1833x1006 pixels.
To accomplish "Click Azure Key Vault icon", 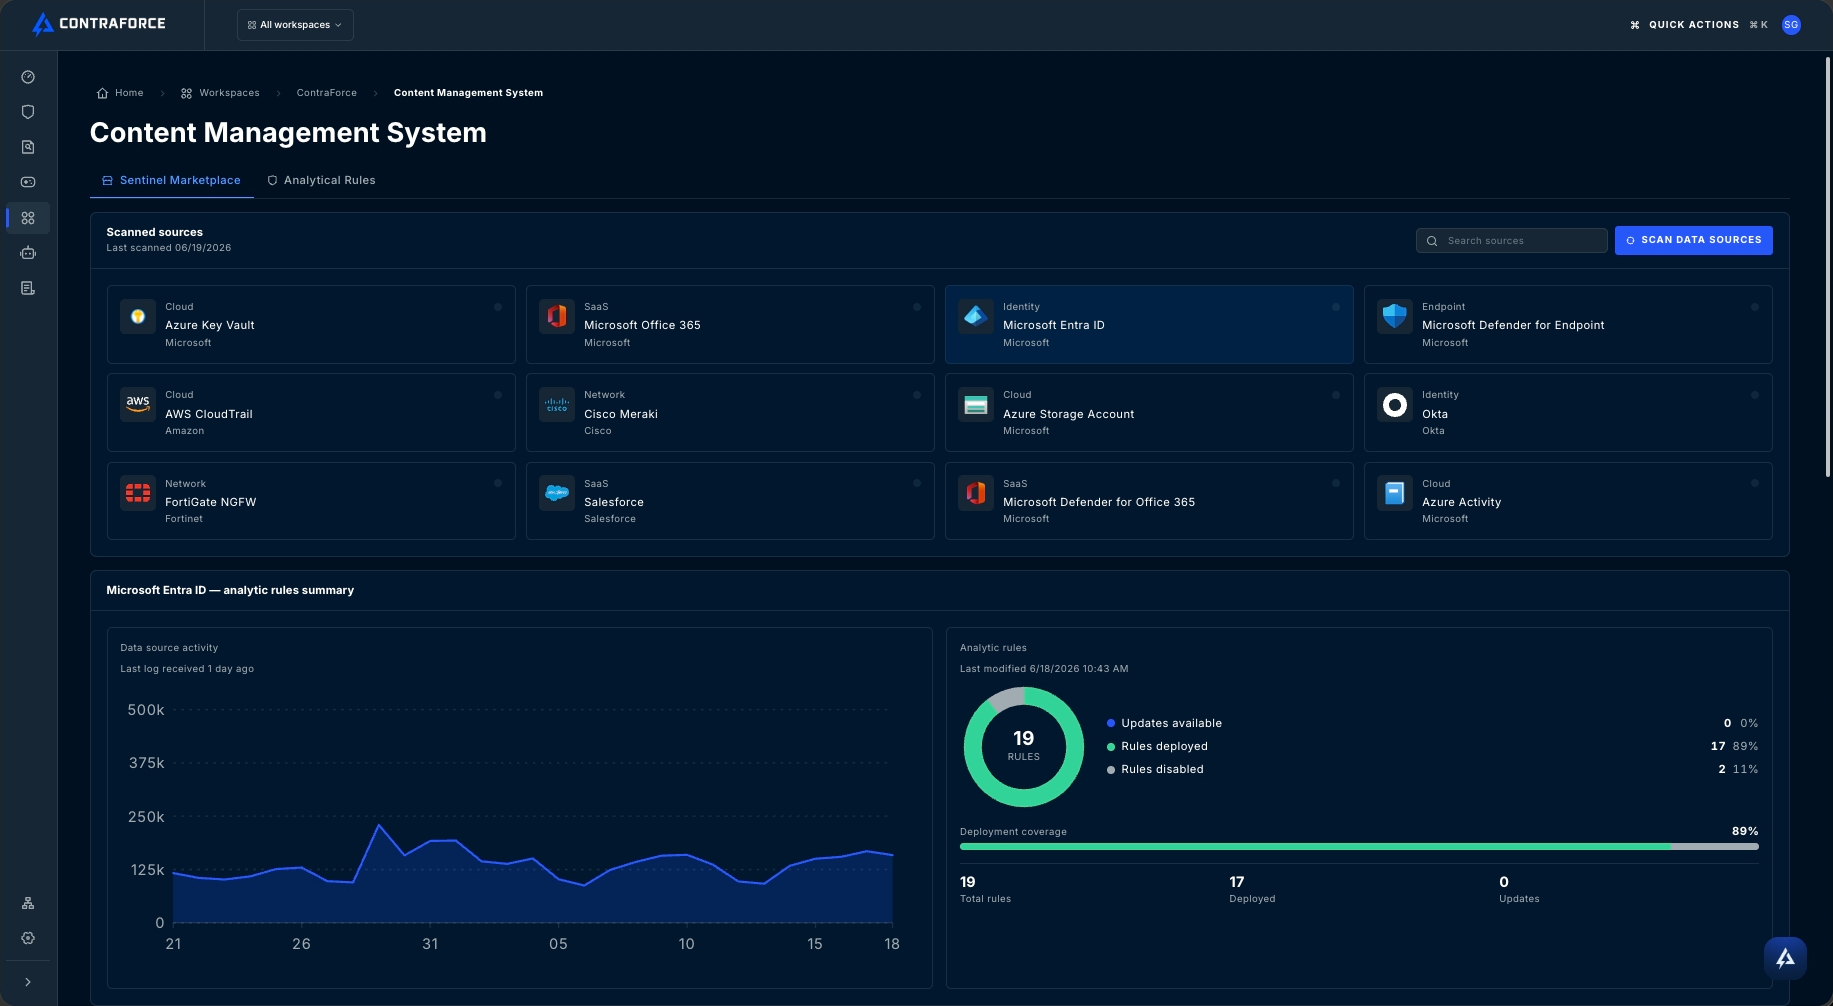I will click(138, 316).
